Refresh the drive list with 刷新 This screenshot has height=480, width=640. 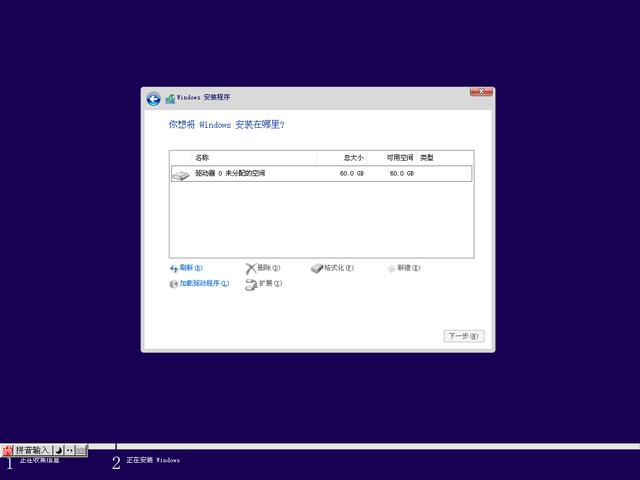pyautogui.click(x=187, y=268)
